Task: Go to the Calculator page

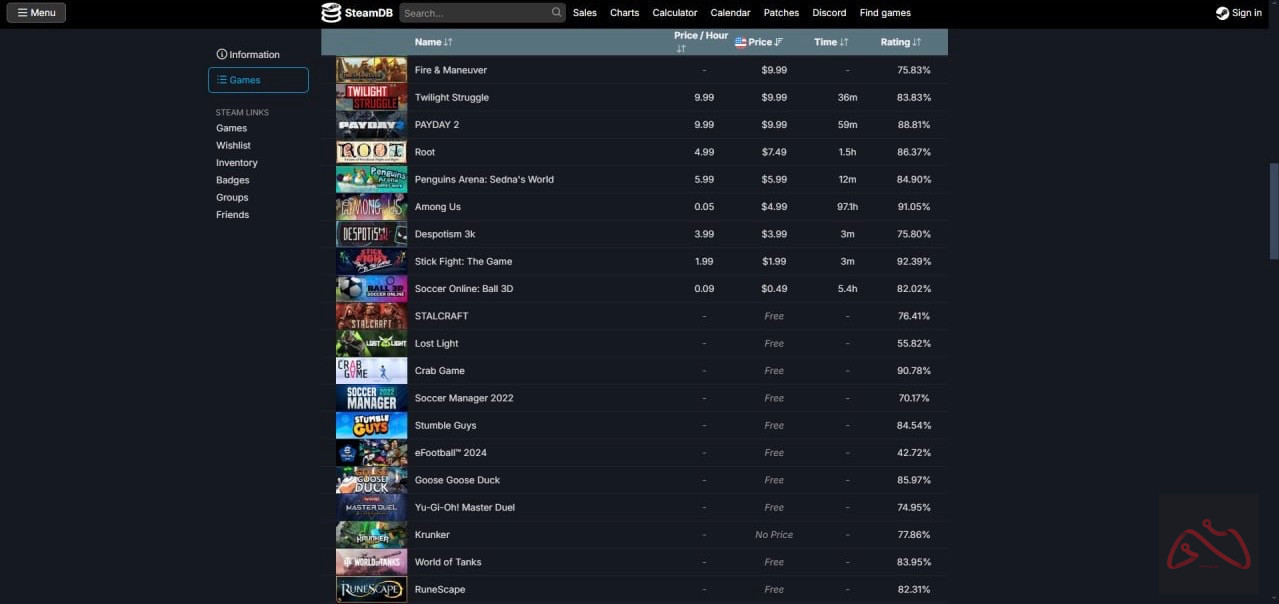Action: coord(674,13)
